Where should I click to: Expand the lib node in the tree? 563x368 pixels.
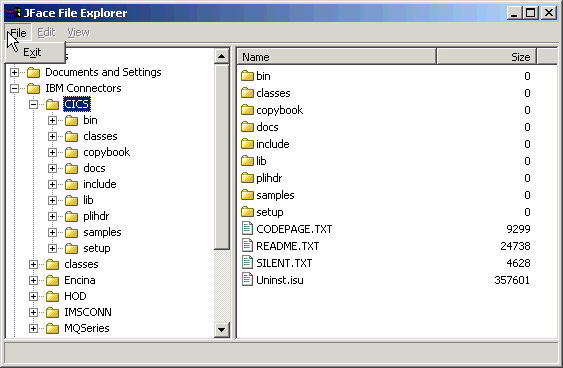click(52, 200)
